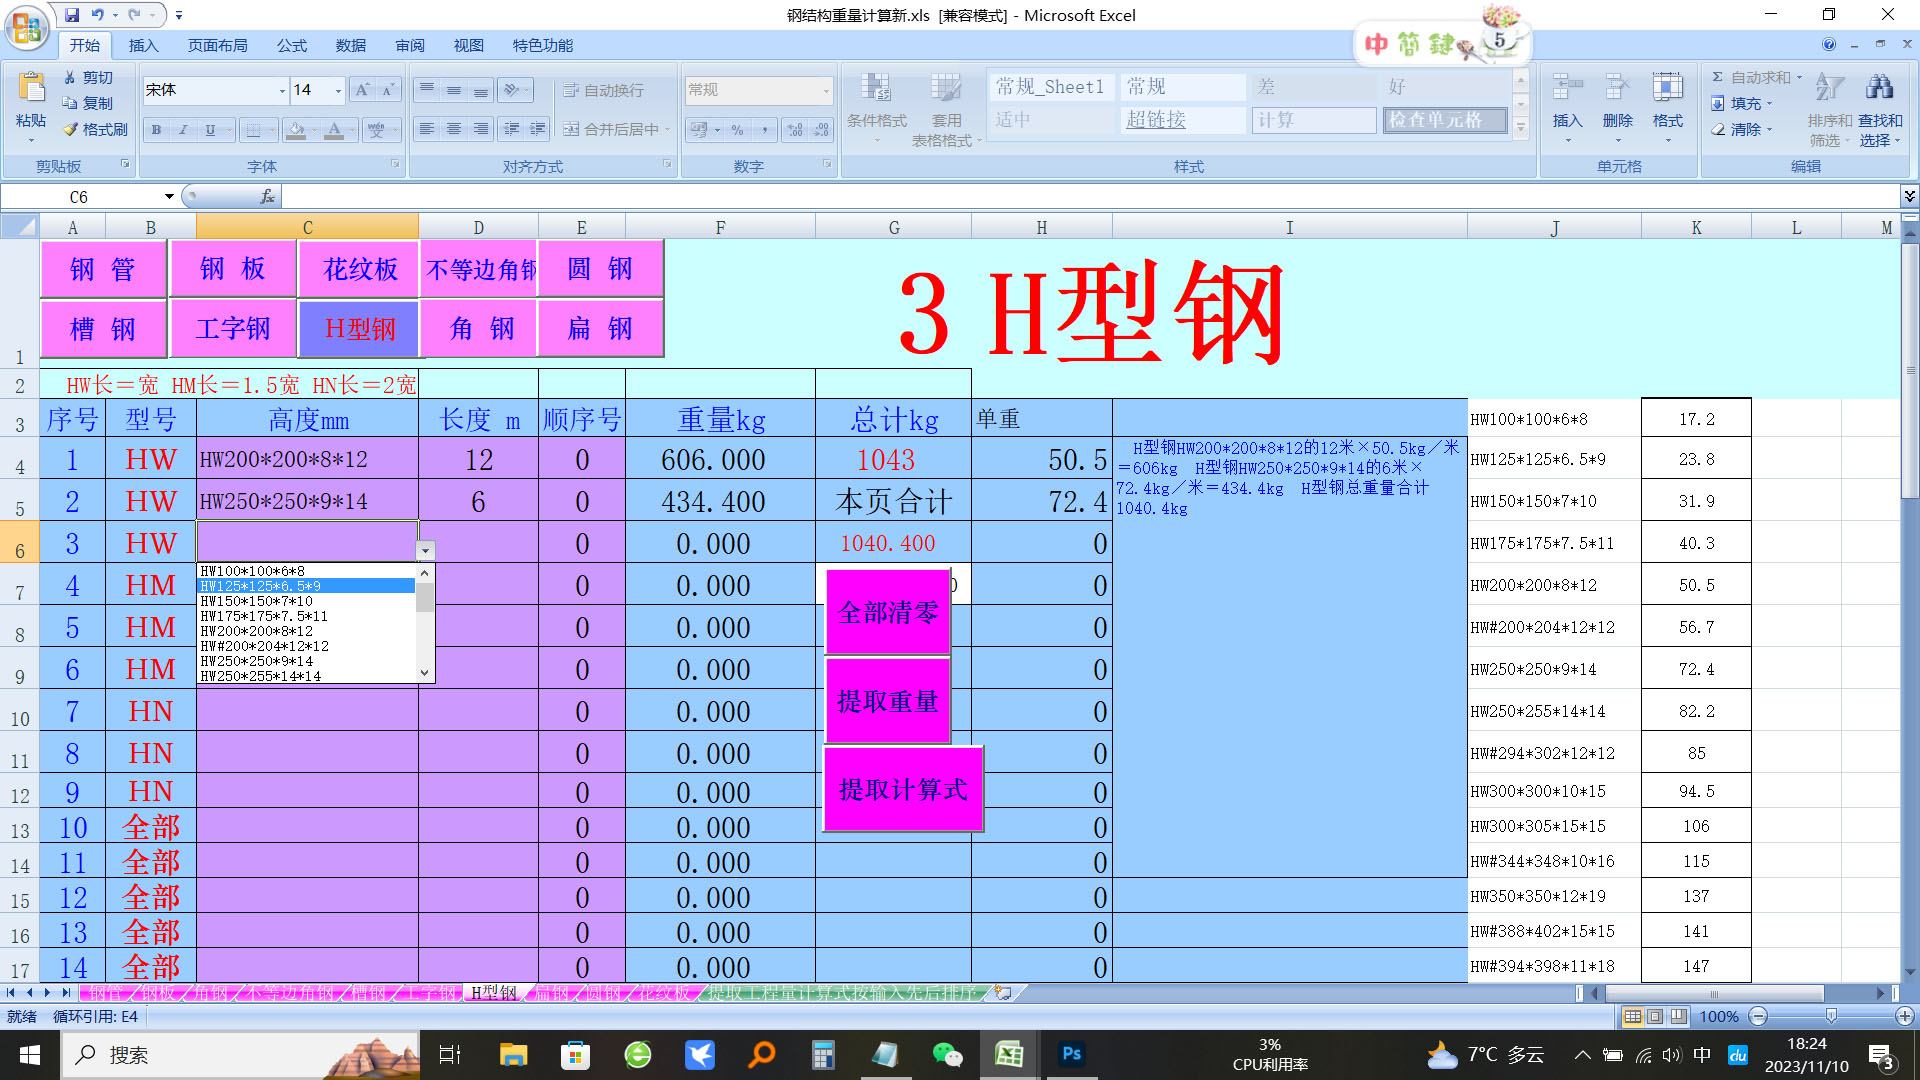Click the 提取计算式 button
1920x1080 pixels.
click(x=903, y=789)
